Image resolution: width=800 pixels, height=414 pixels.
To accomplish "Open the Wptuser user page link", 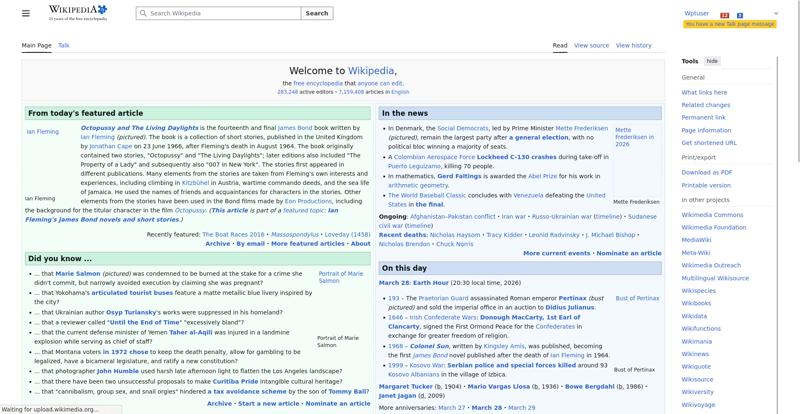I will 696,13.
